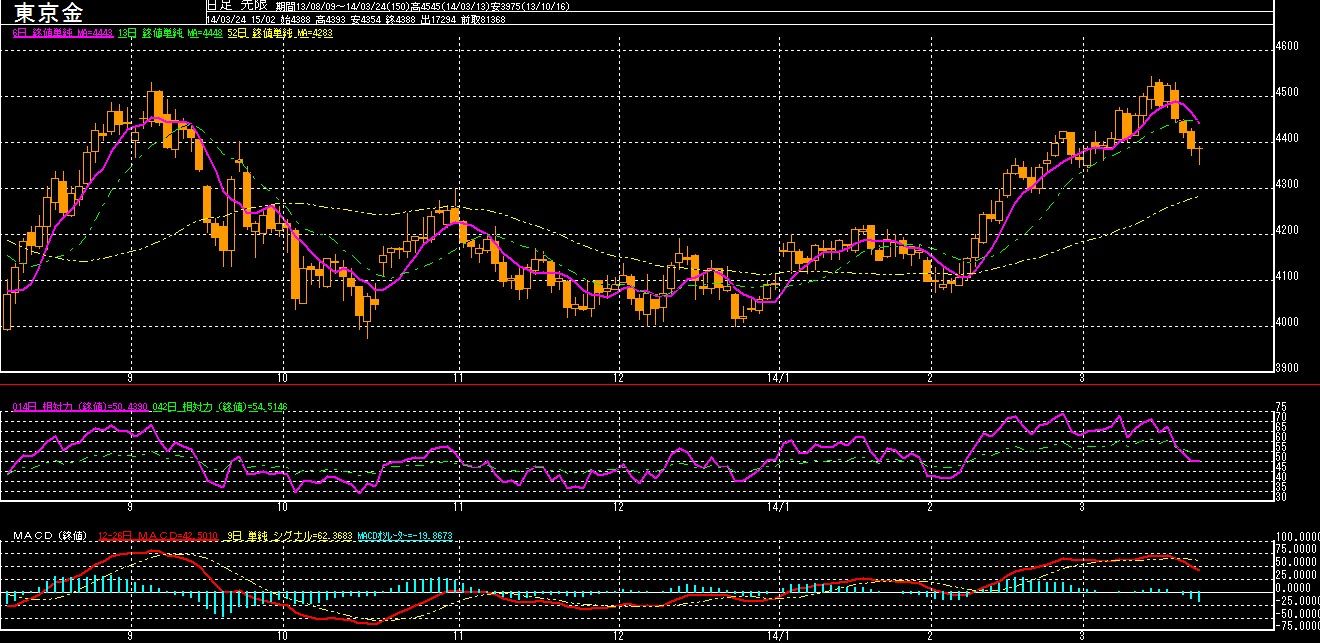Select the 9日 単純 シグナル=62.3683 legend
Viewport: 1320px width, 643px height.
[x=288, y=536]
